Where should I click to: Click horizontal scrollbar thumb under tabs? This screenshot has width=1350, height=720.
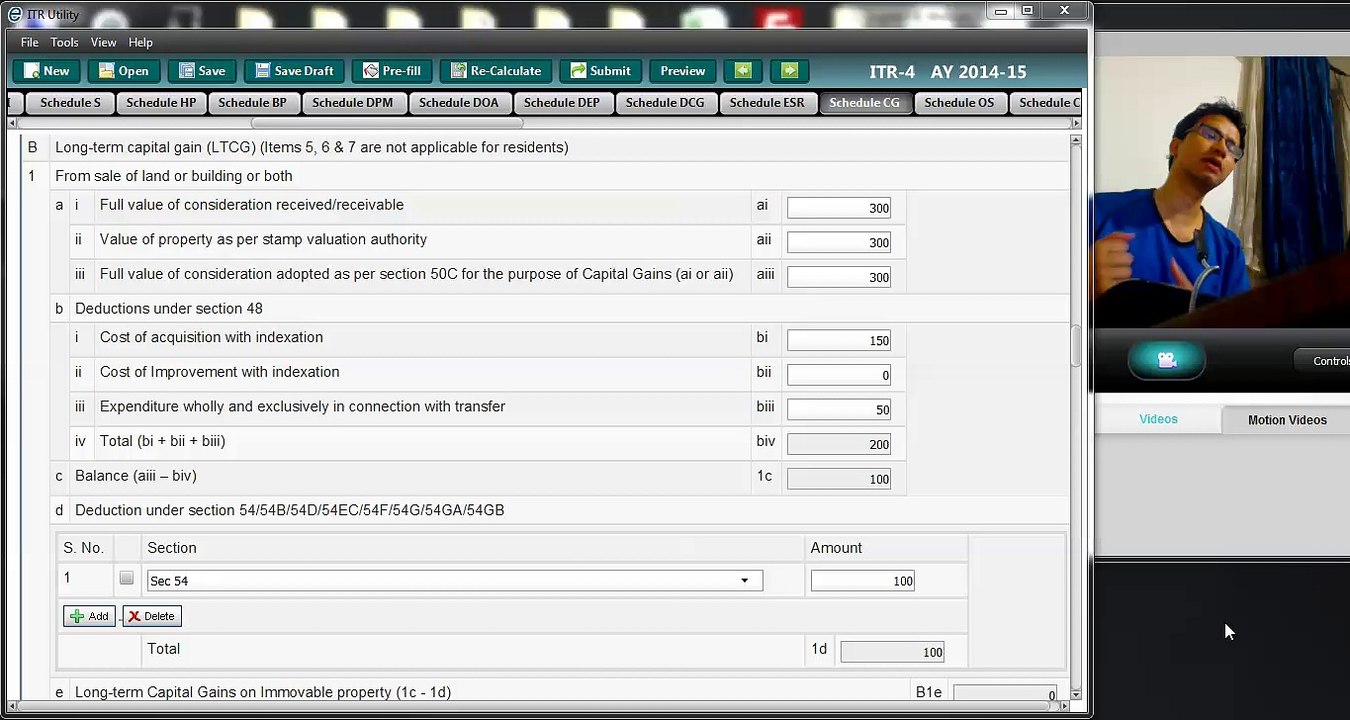click(x=386, y=123)
